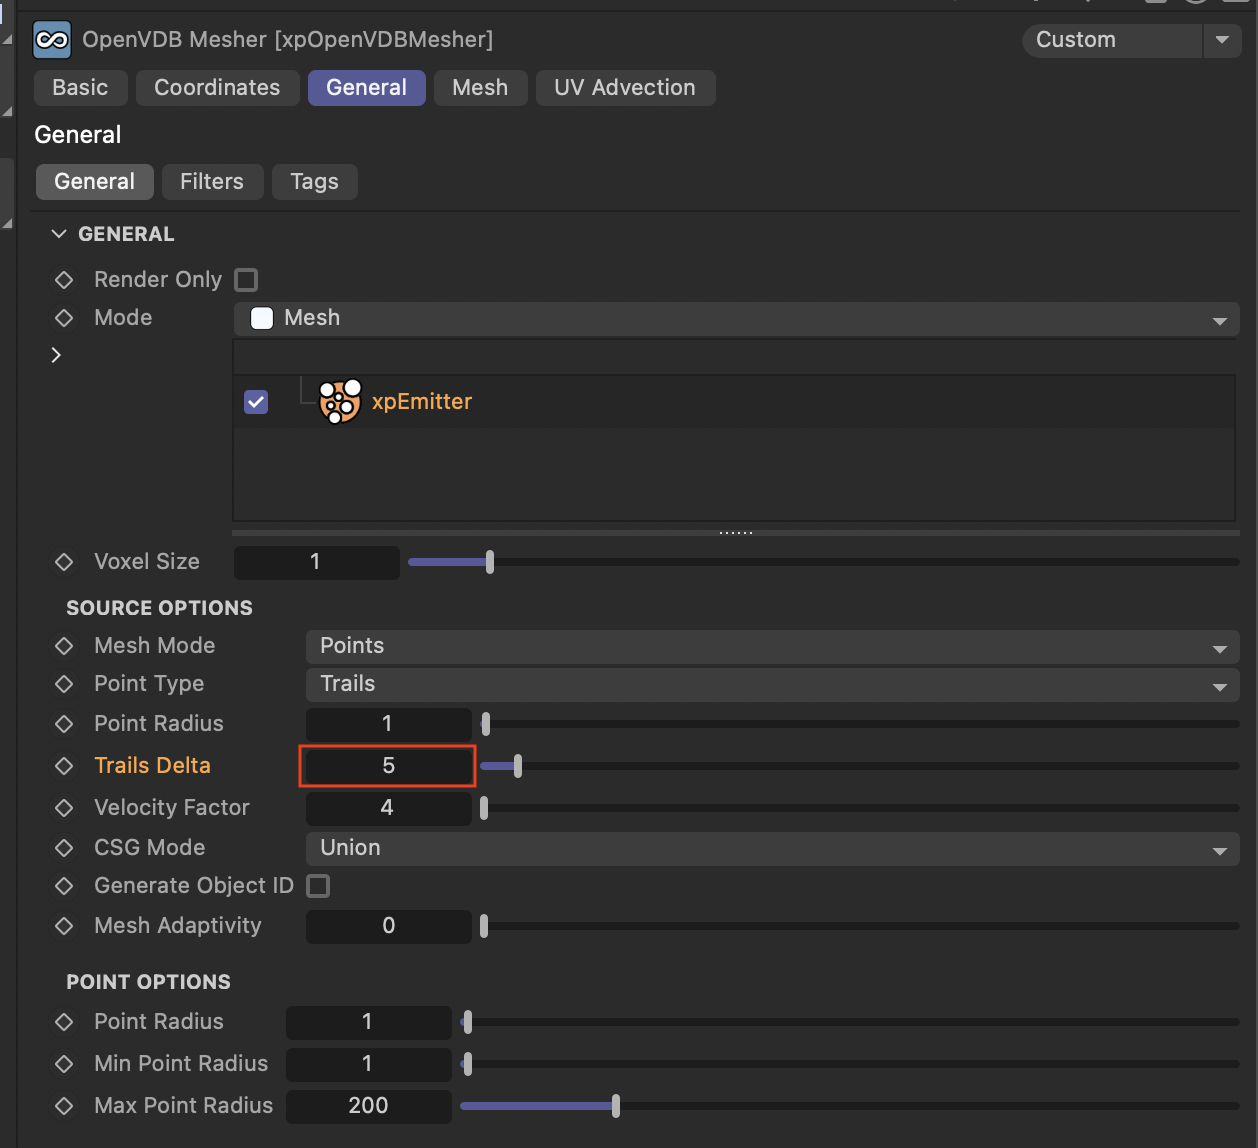Click keyframe diamond next to Point Type
Viewport: 1258px width, 1148px height.
tap(64, 684)
